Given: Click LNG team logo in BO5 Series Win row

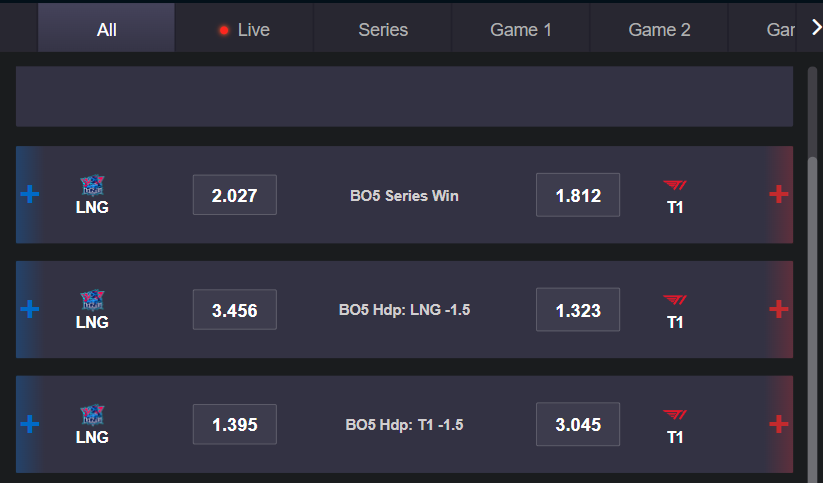Looking at the screenshot, I should 92,185.
